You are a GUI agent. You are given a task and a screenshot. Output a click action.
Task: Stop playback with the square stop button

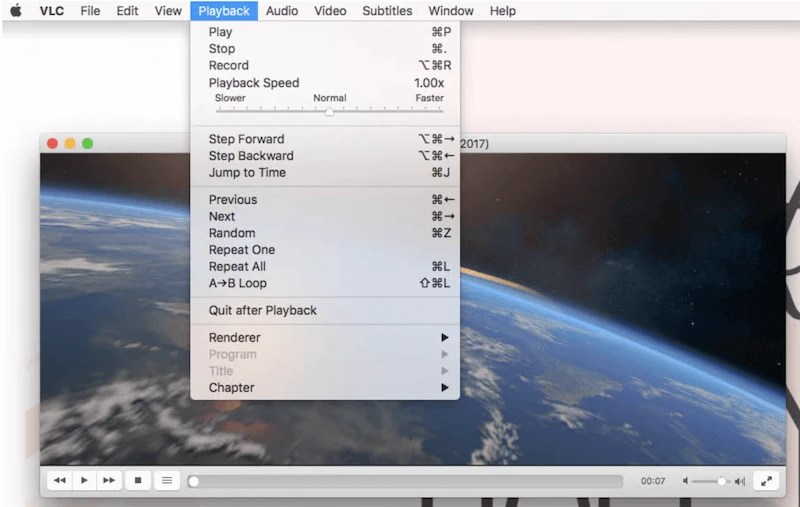click(138, 480)
